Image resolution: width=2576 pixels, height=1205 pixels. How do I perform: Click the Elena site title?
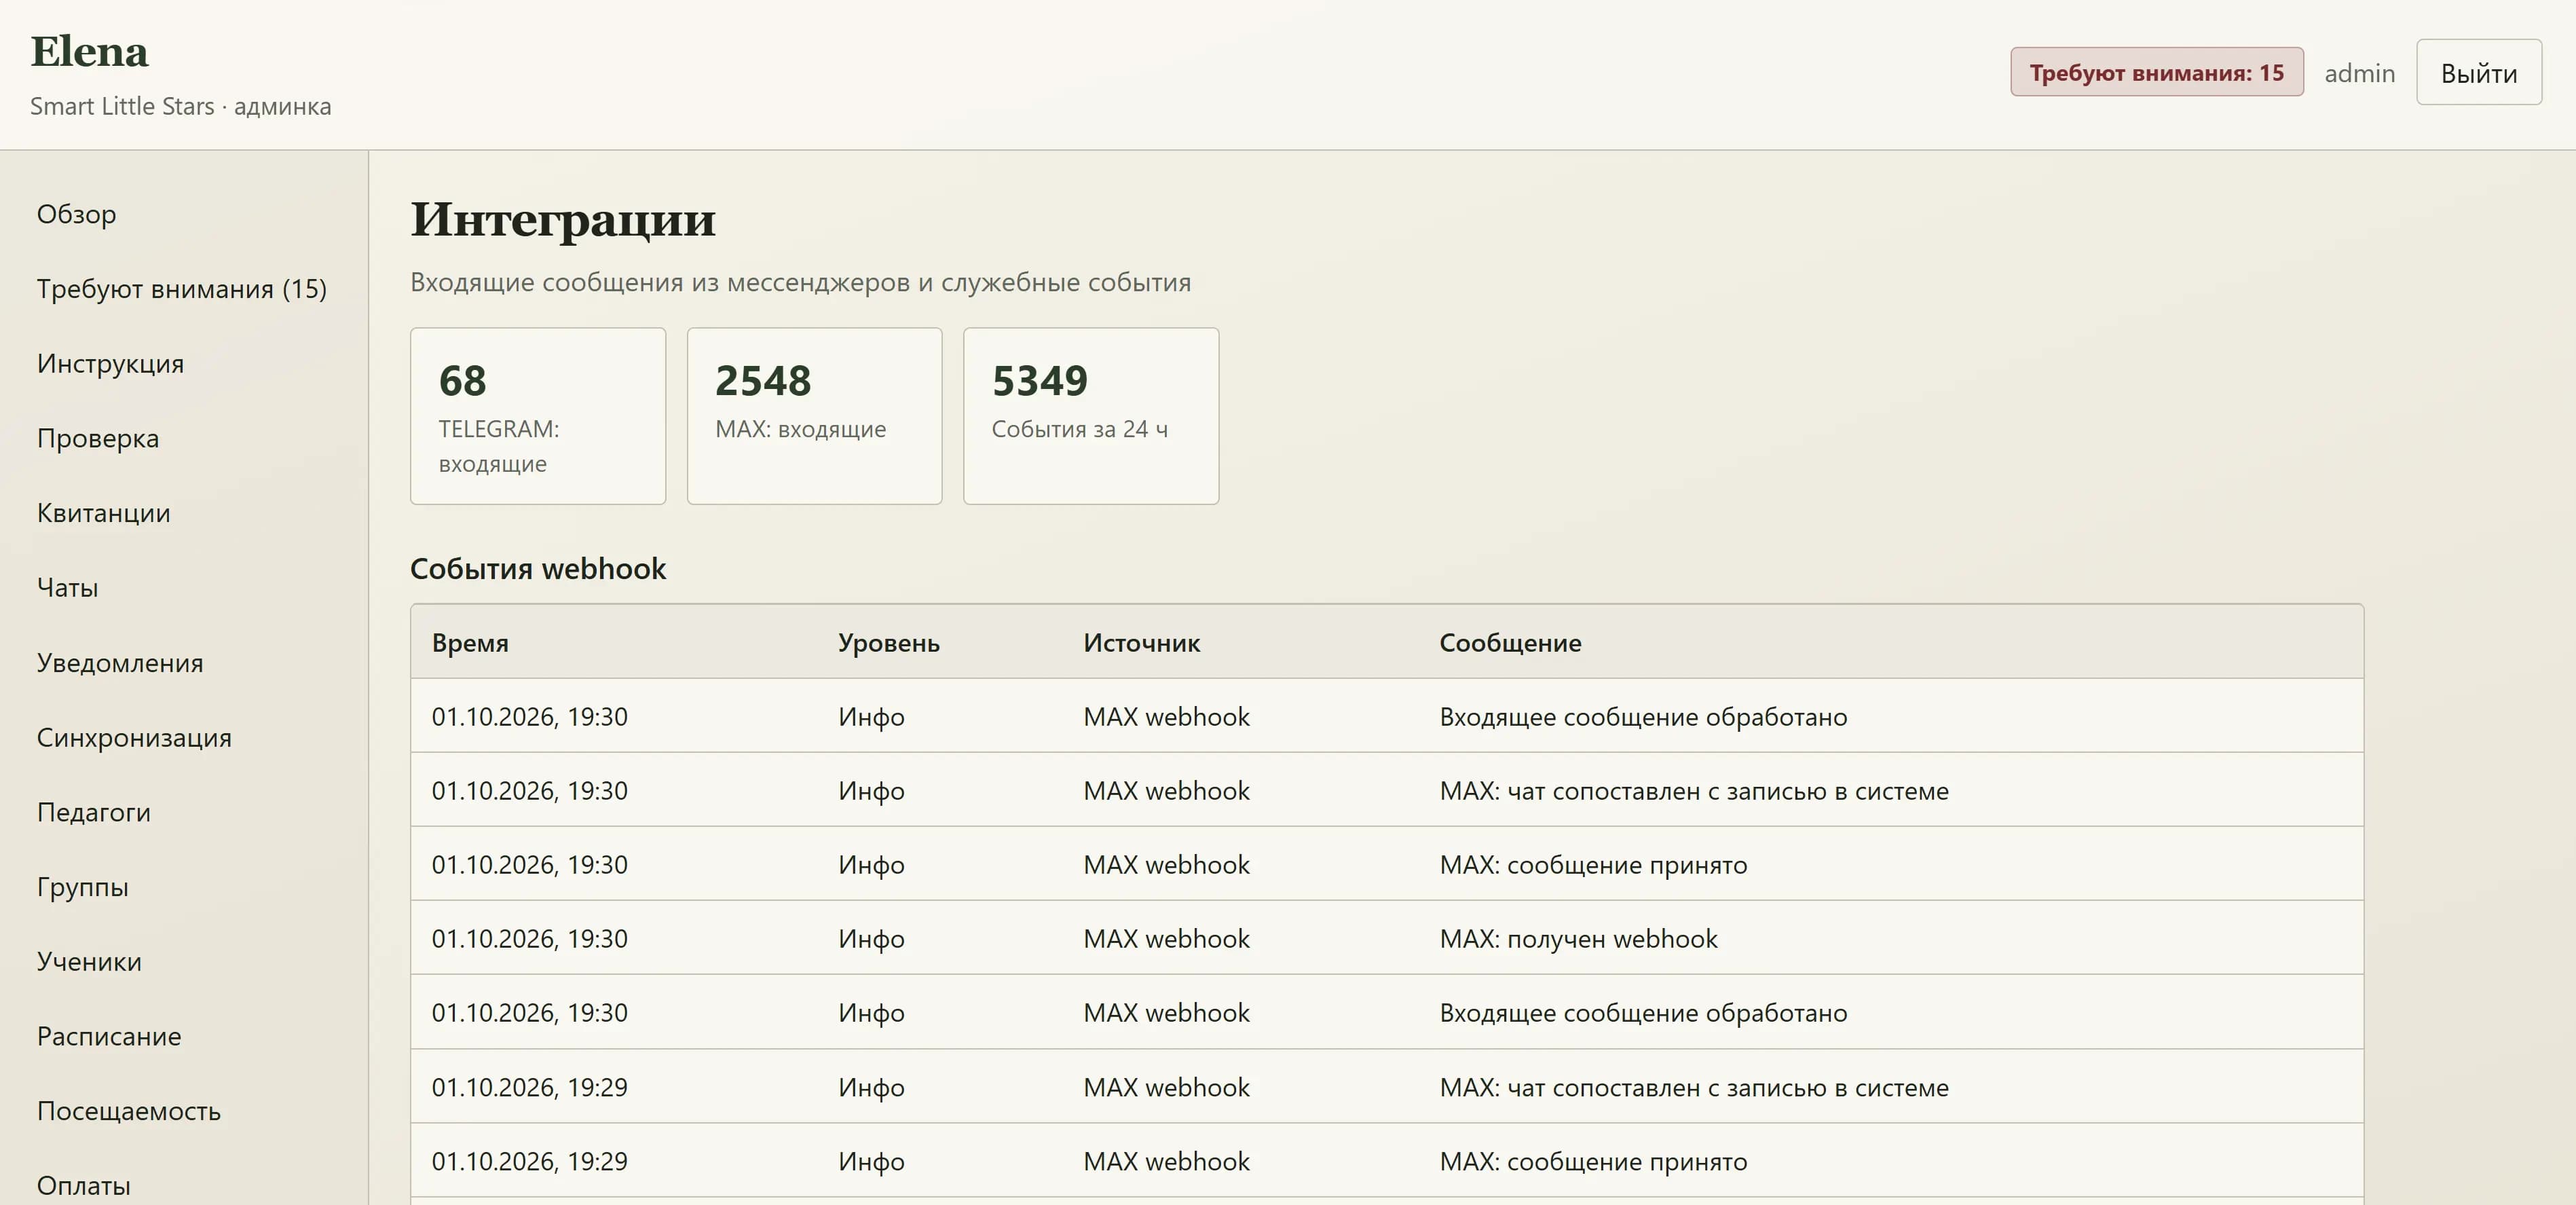coord(89,52)
